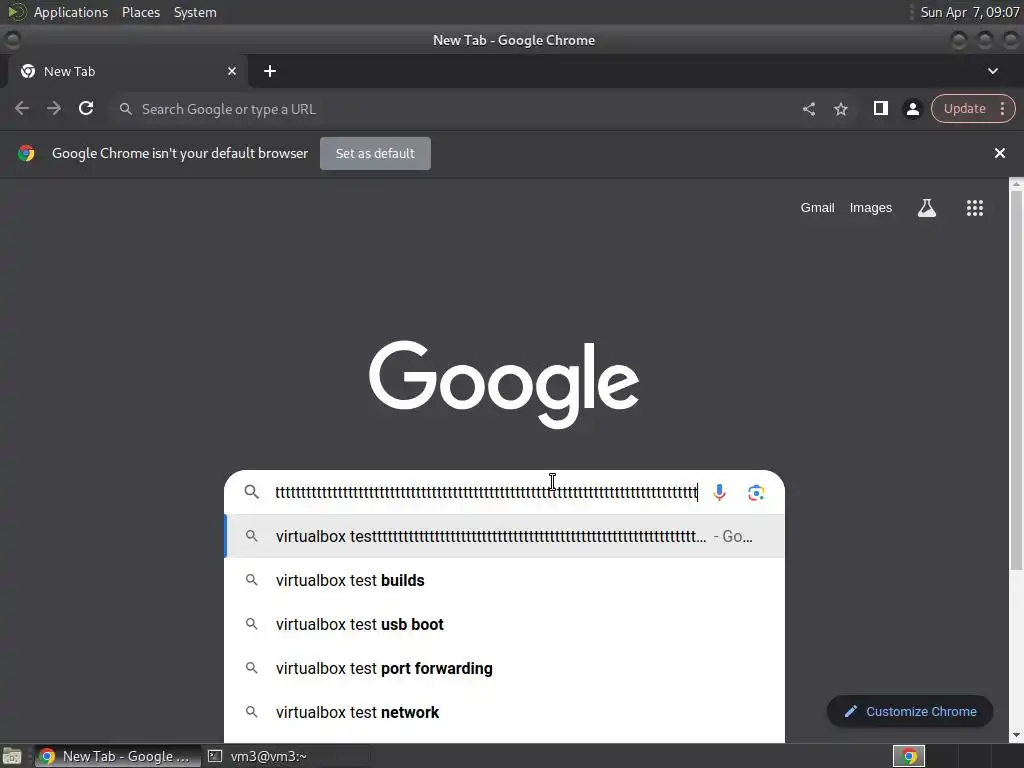Open the Chrome profile avatar
This screenshot has width=1024, height=768.
pyautogui.click(x=913, y=109)
